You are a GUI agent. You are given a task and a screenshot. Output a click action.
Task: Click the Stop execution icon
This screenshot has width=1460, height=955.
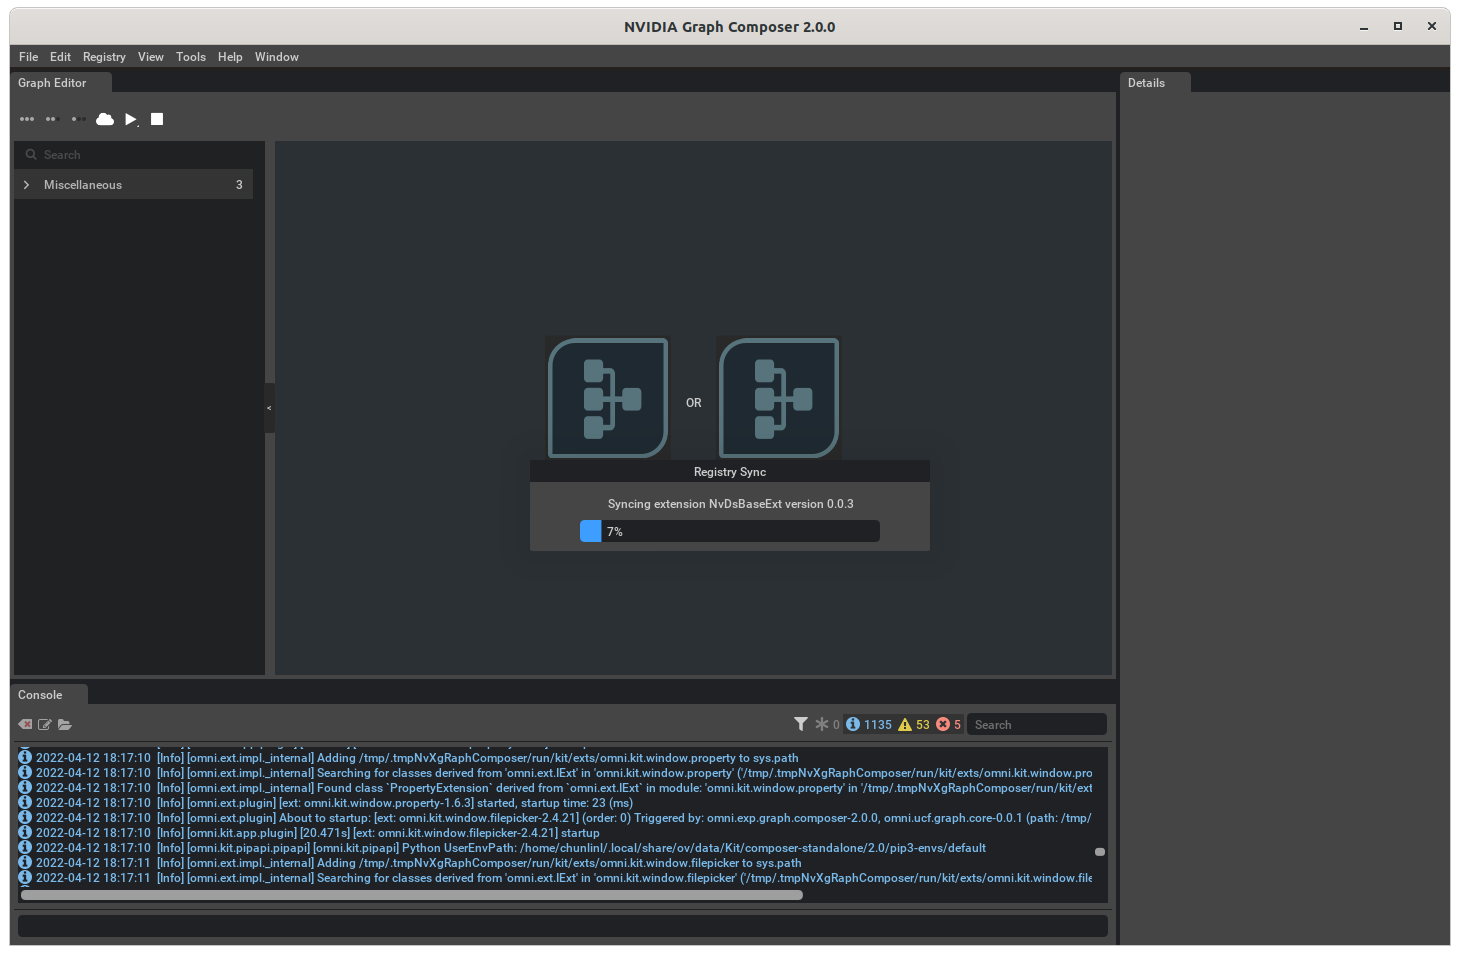pos(156,119)
